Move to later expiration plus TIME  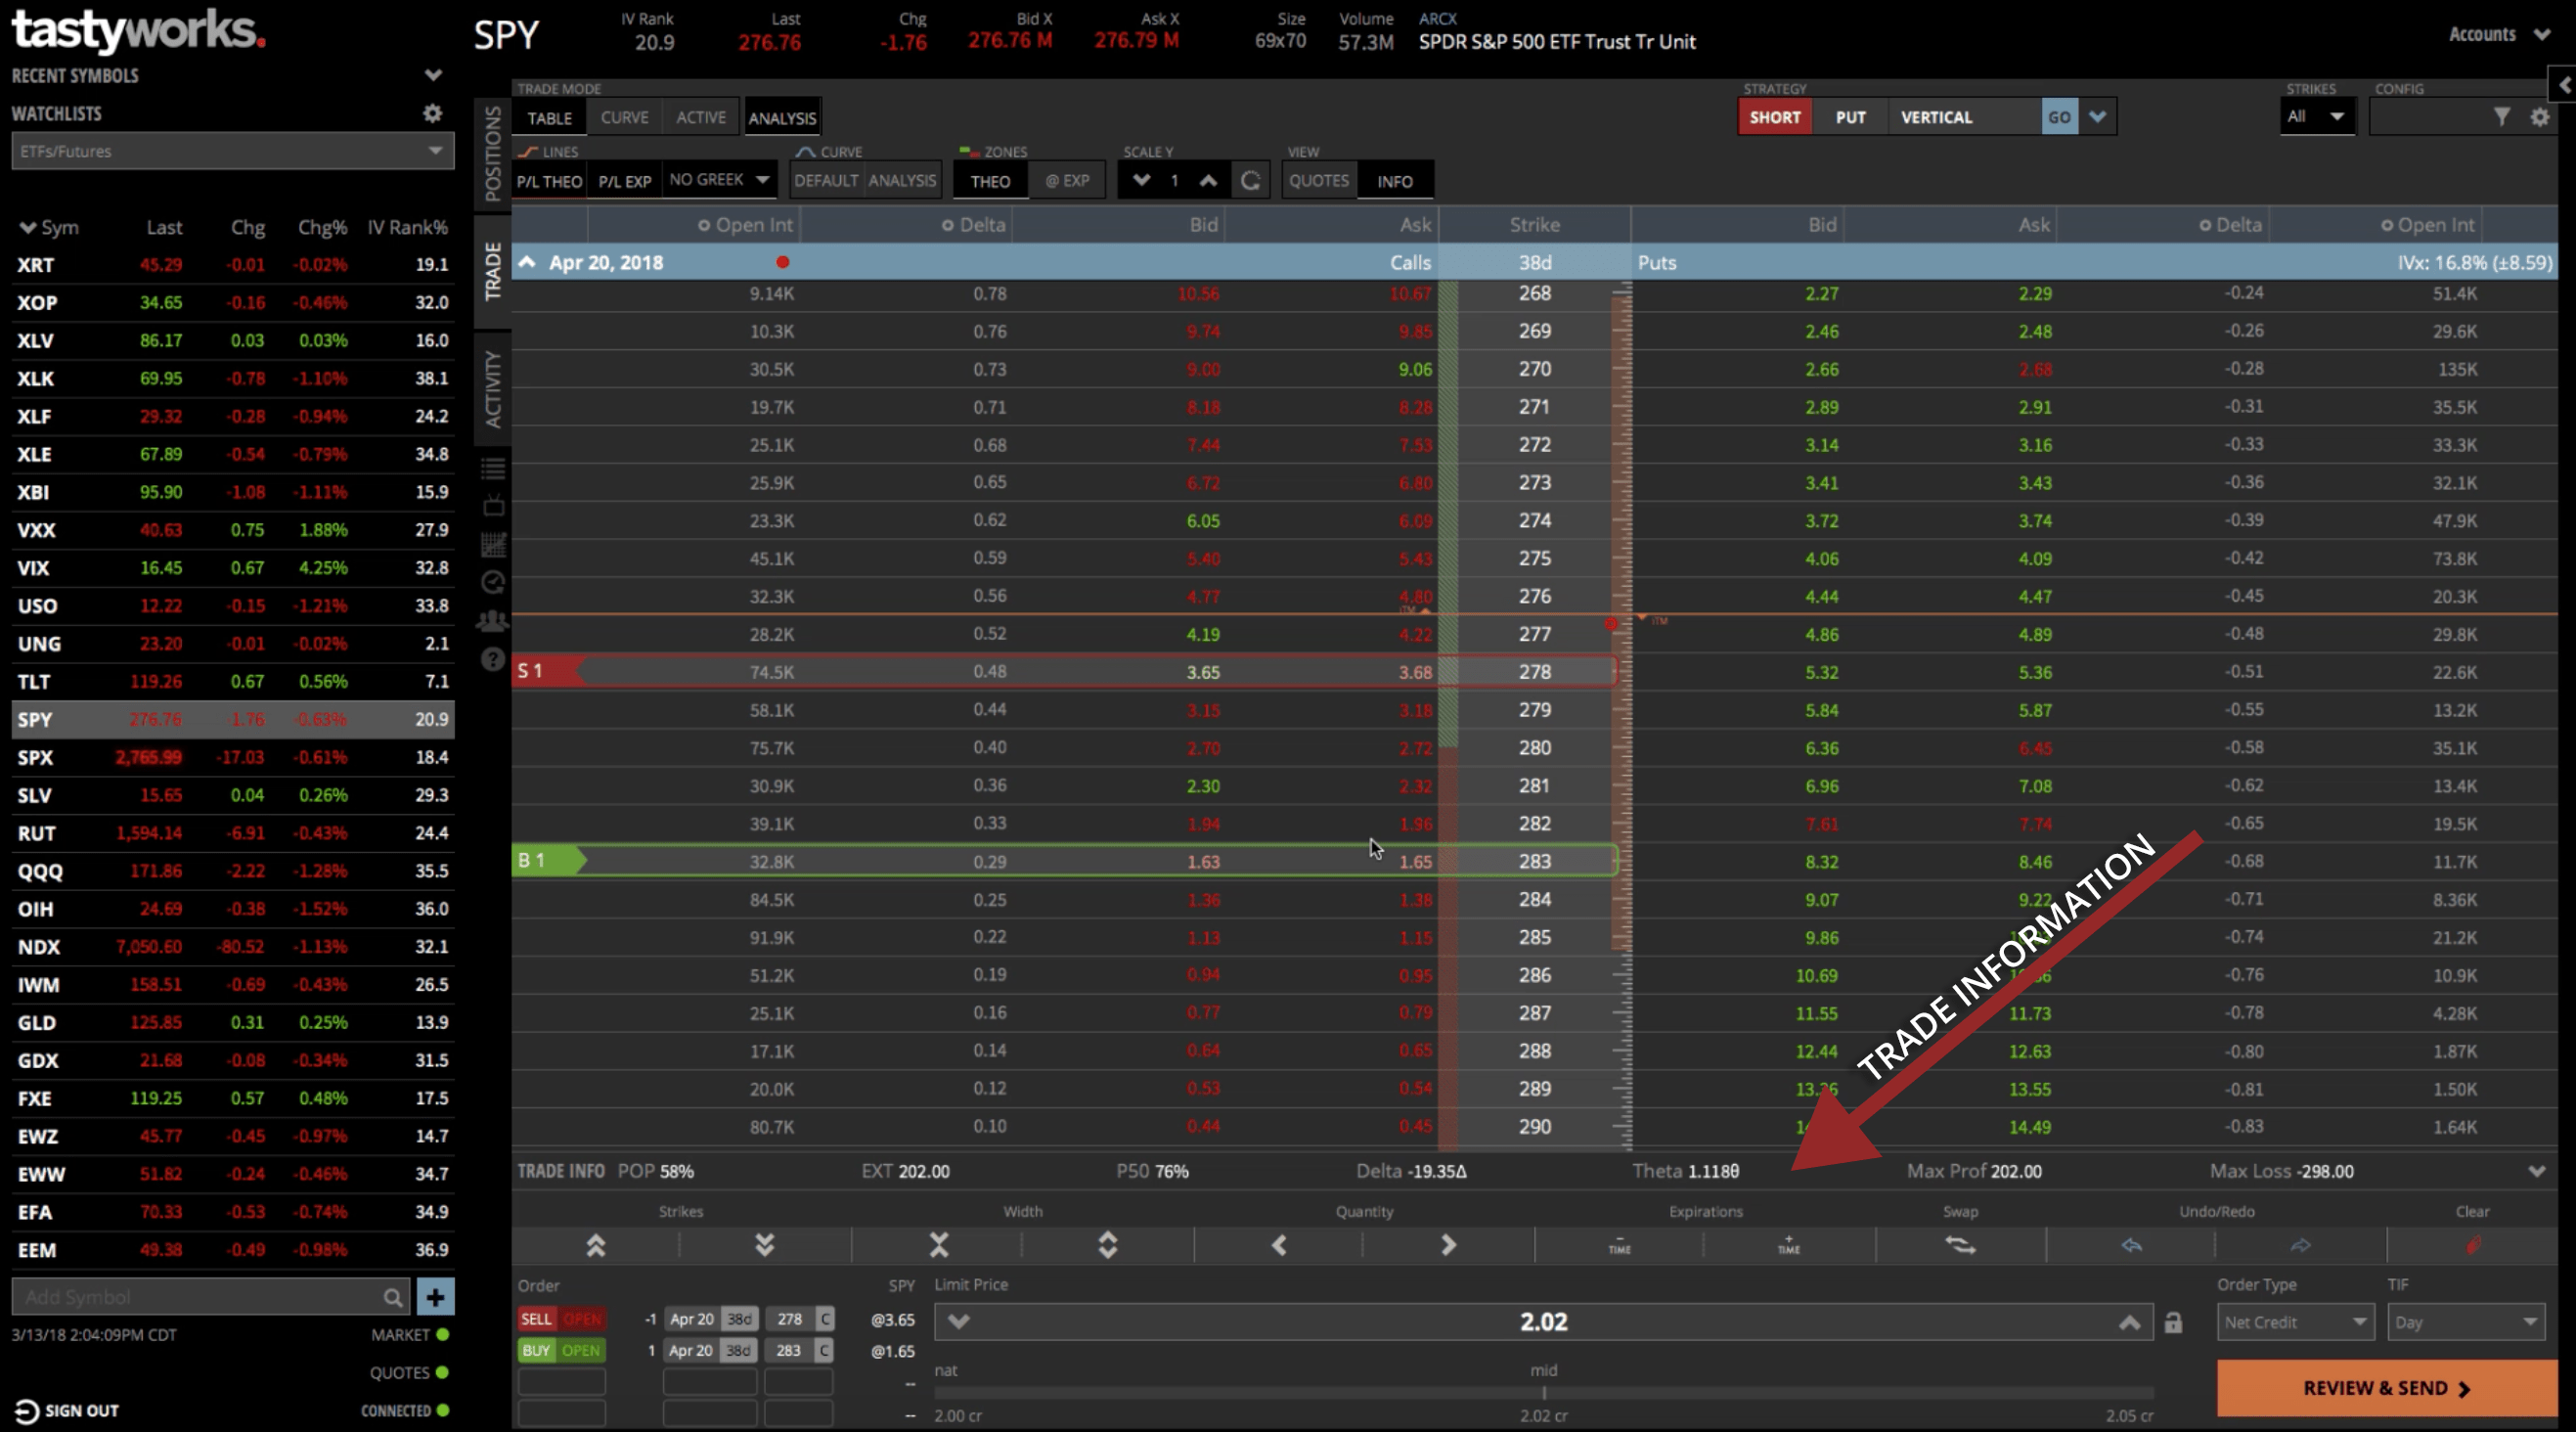point(1789,1245)
